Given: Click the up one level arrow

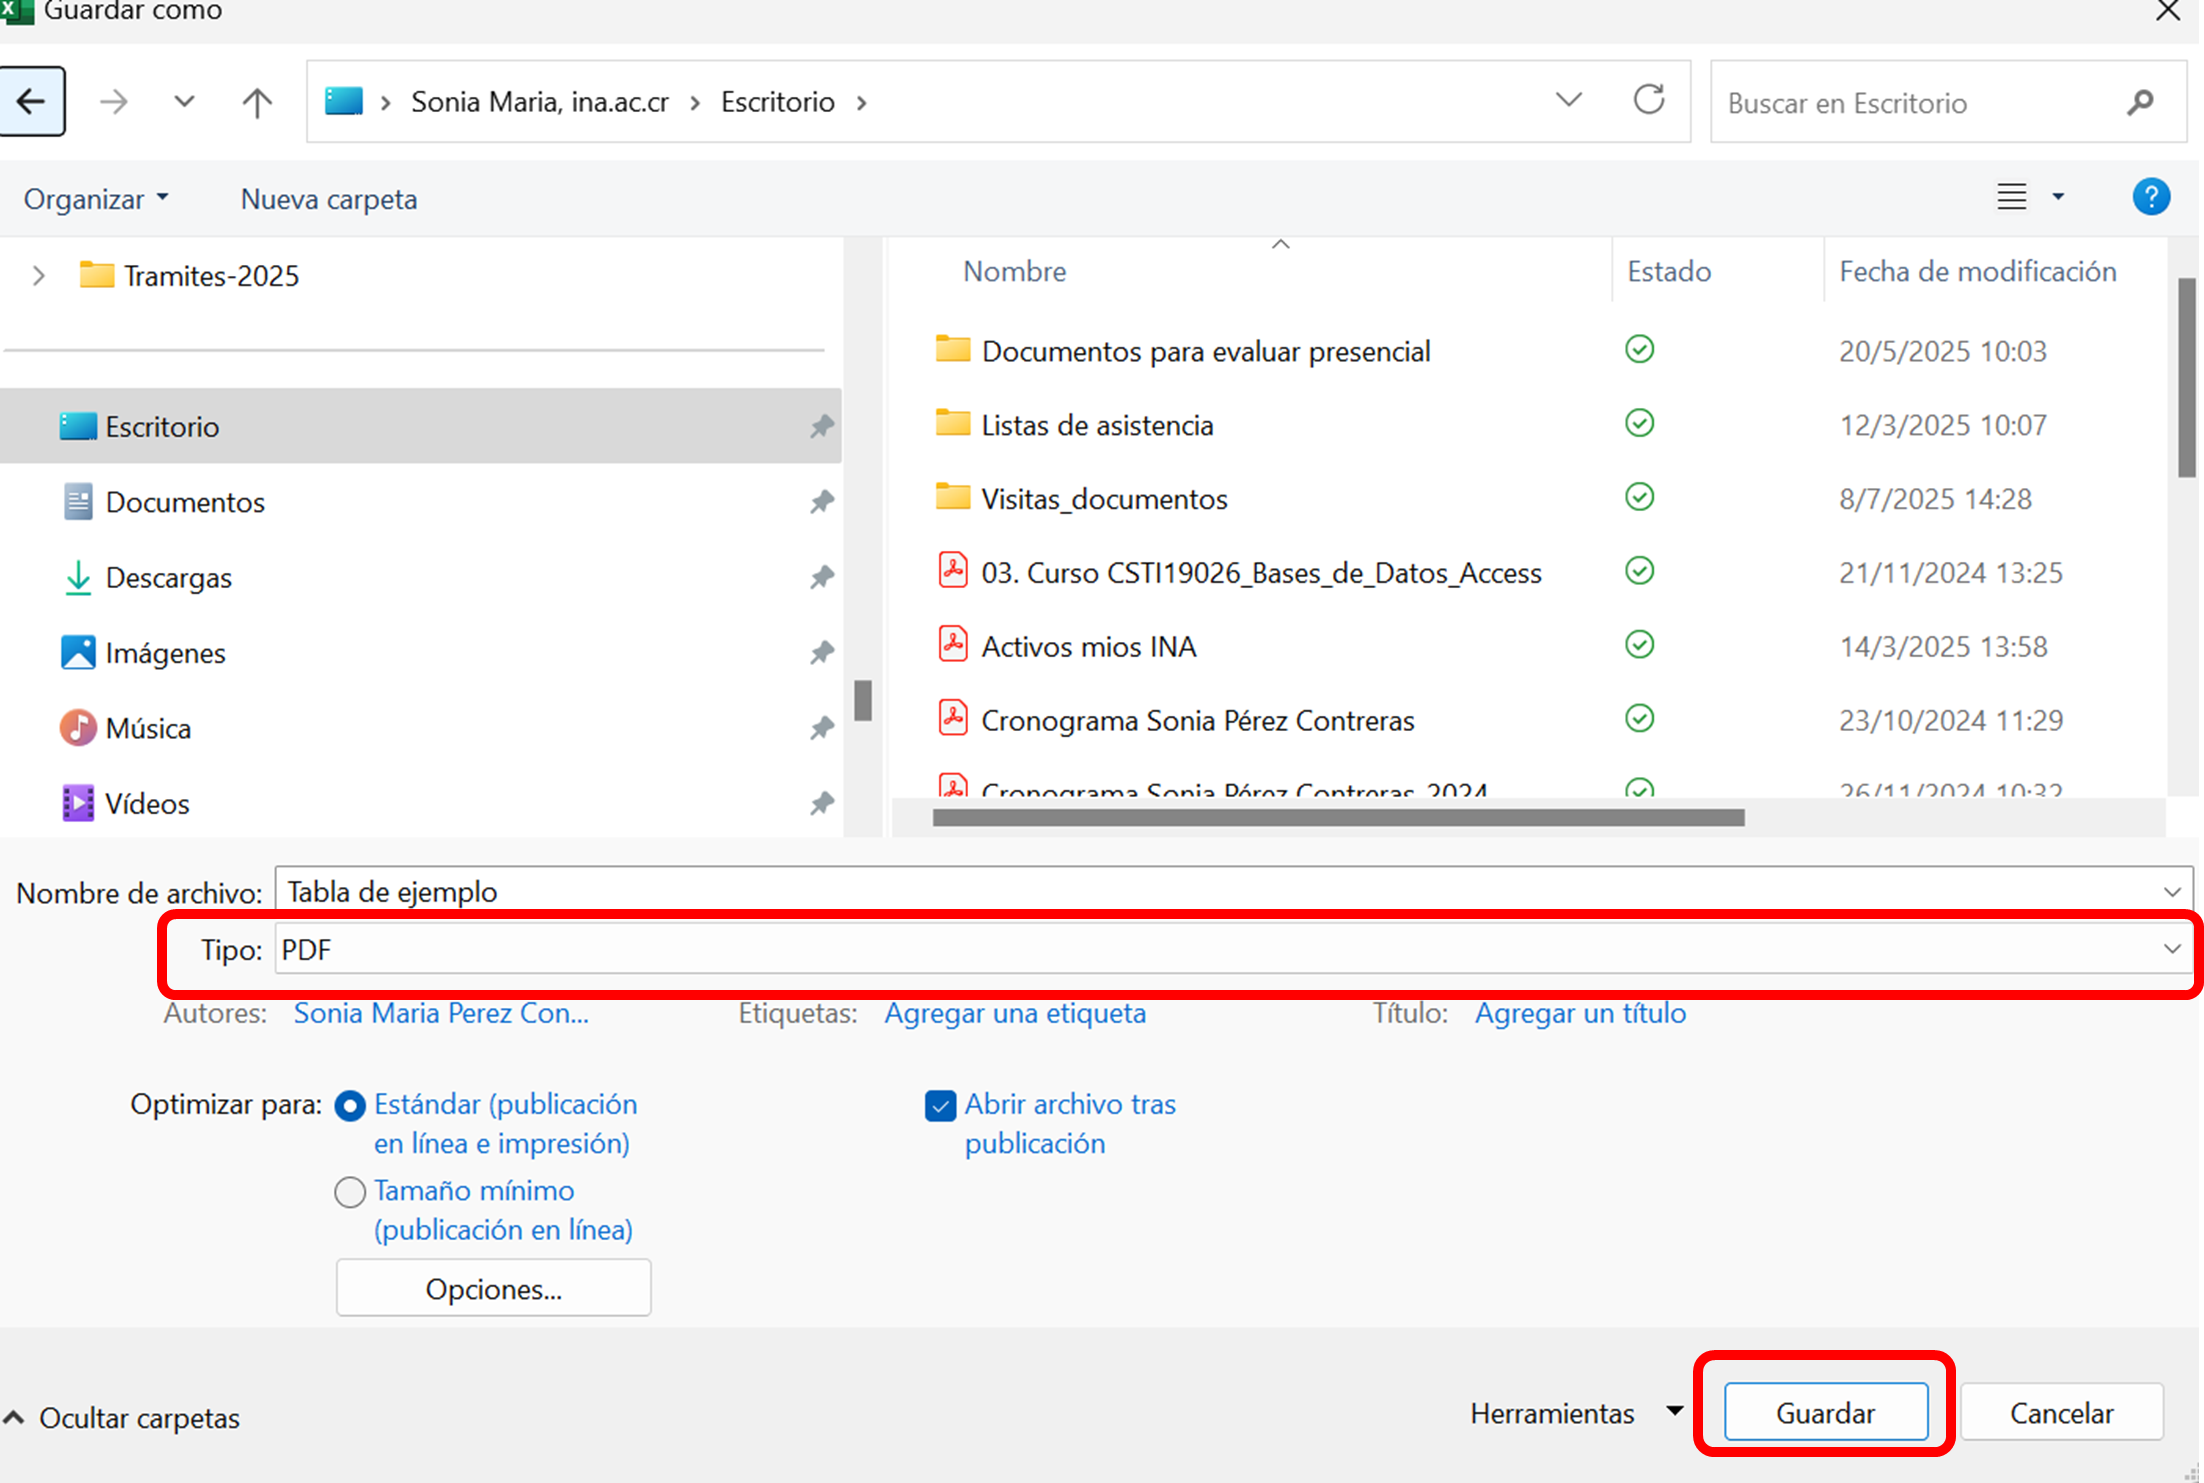Looking at the screenshot, I should (x=257, y=102).
